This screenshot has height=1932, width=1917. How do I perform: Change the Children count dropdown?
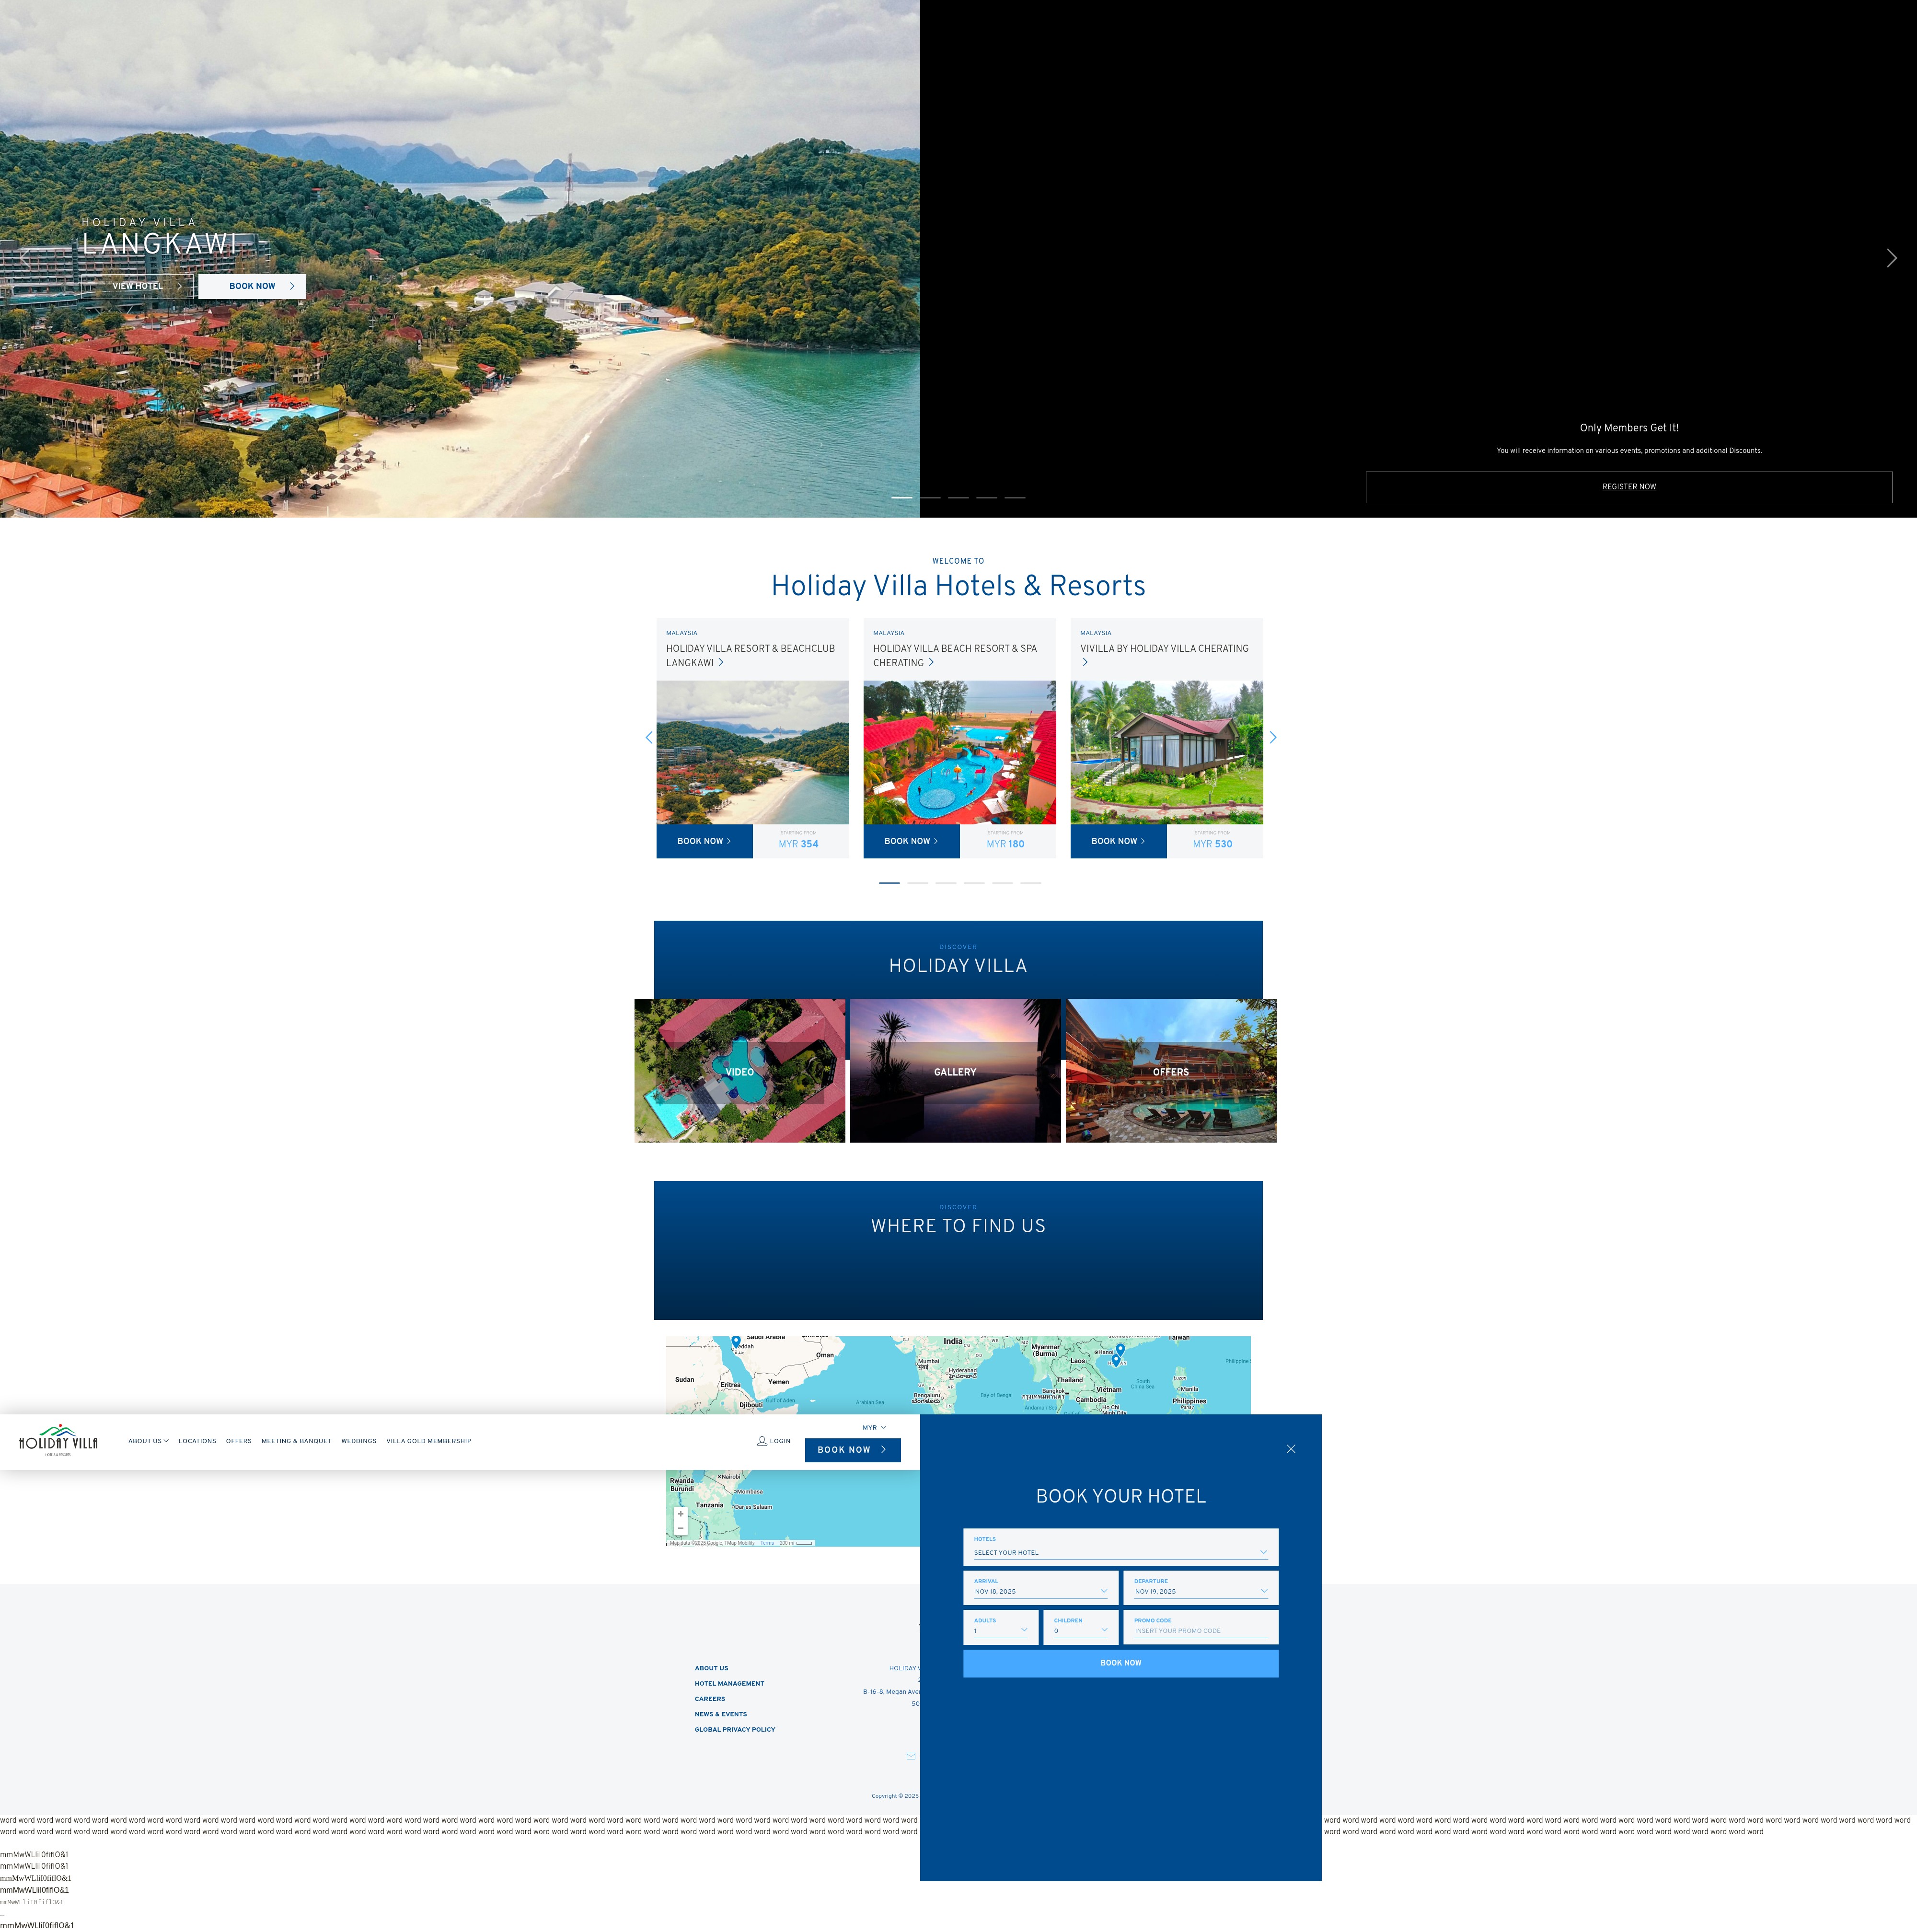tap(1080, 1627)
